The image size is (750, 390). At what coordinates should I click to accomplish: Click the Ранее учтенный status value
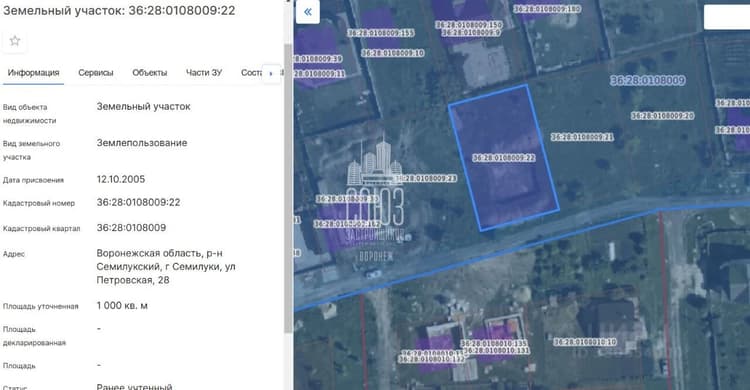[x=134, y=386]
